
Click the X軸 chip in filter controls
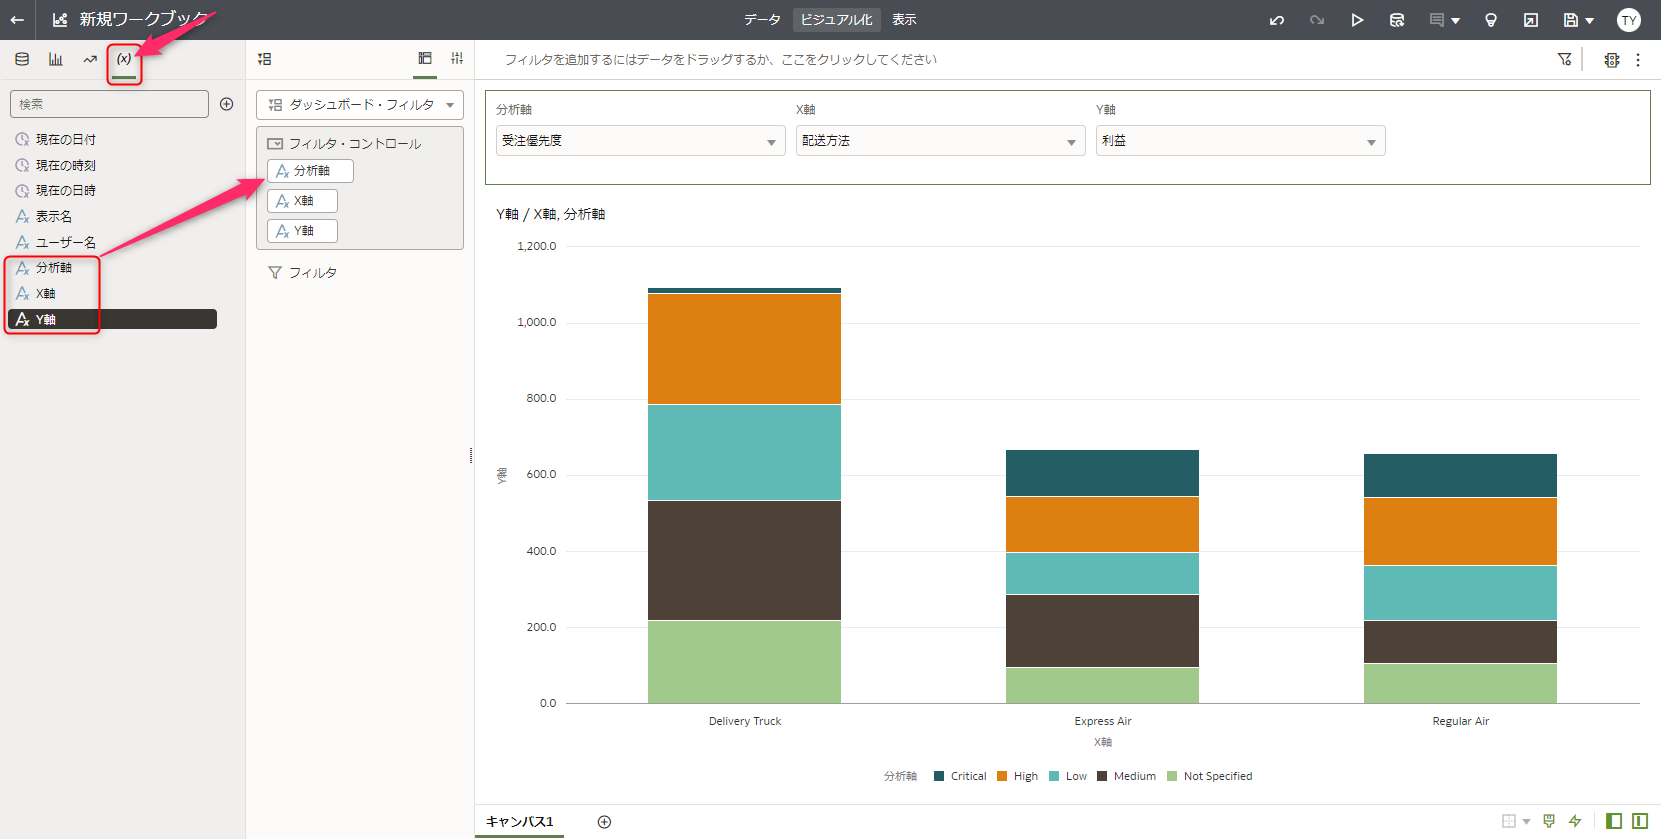302,201
